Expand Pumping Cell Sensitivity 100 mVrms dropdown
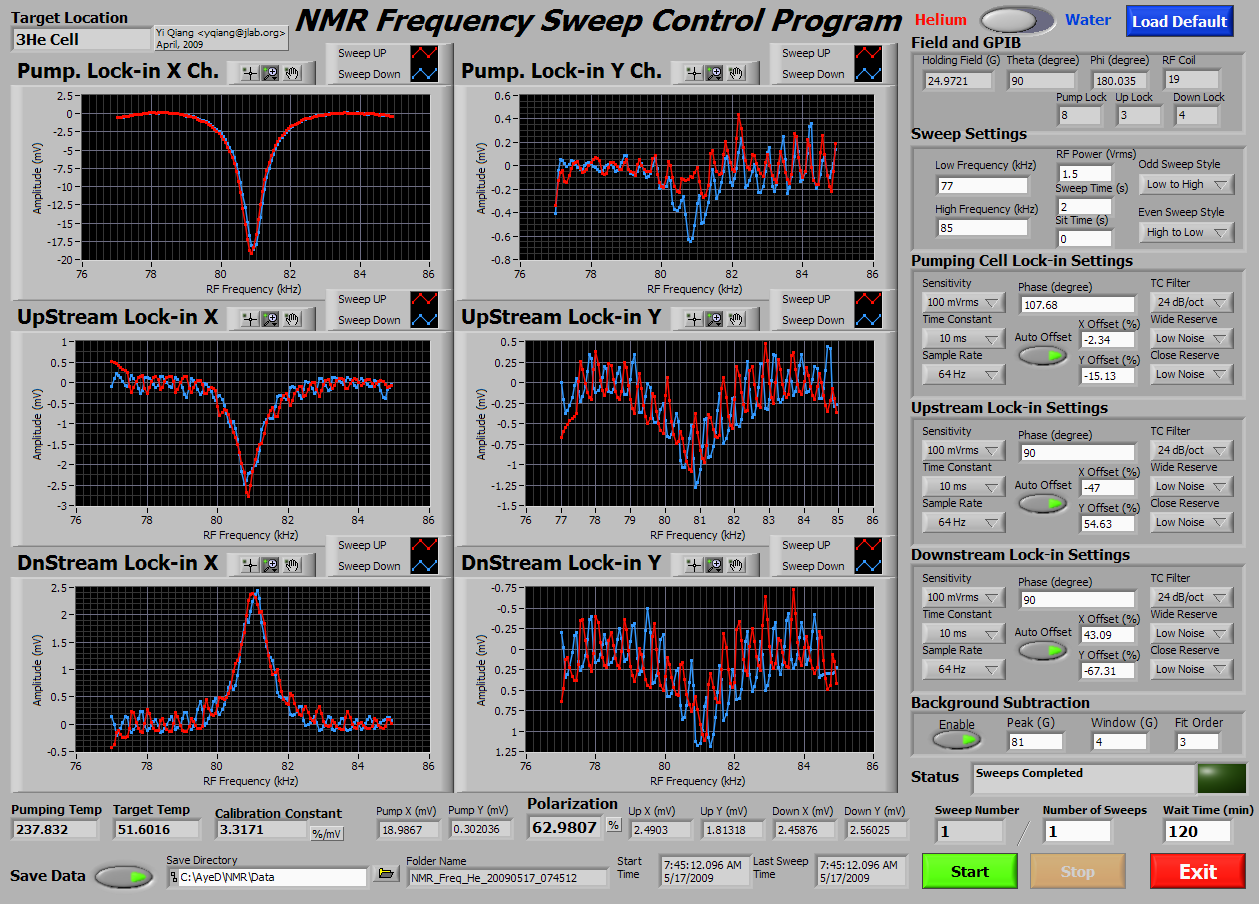 pos(964,302)
